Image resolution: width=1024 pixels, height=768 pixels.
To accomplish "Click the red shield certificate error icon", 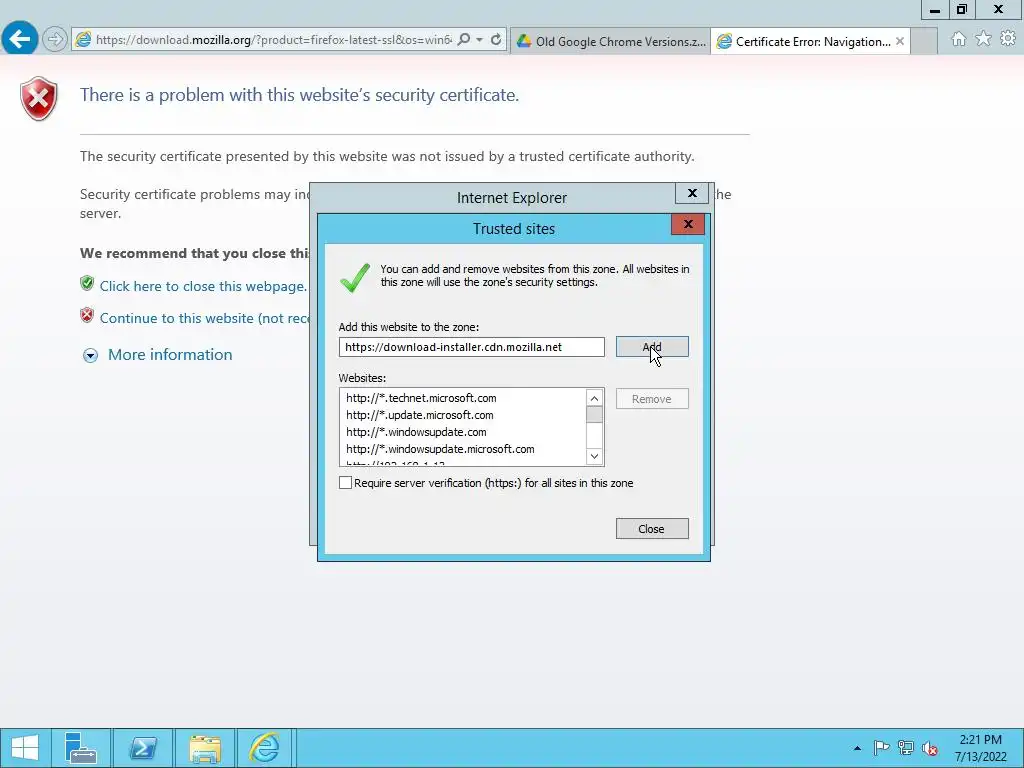I will pos(39,99).
